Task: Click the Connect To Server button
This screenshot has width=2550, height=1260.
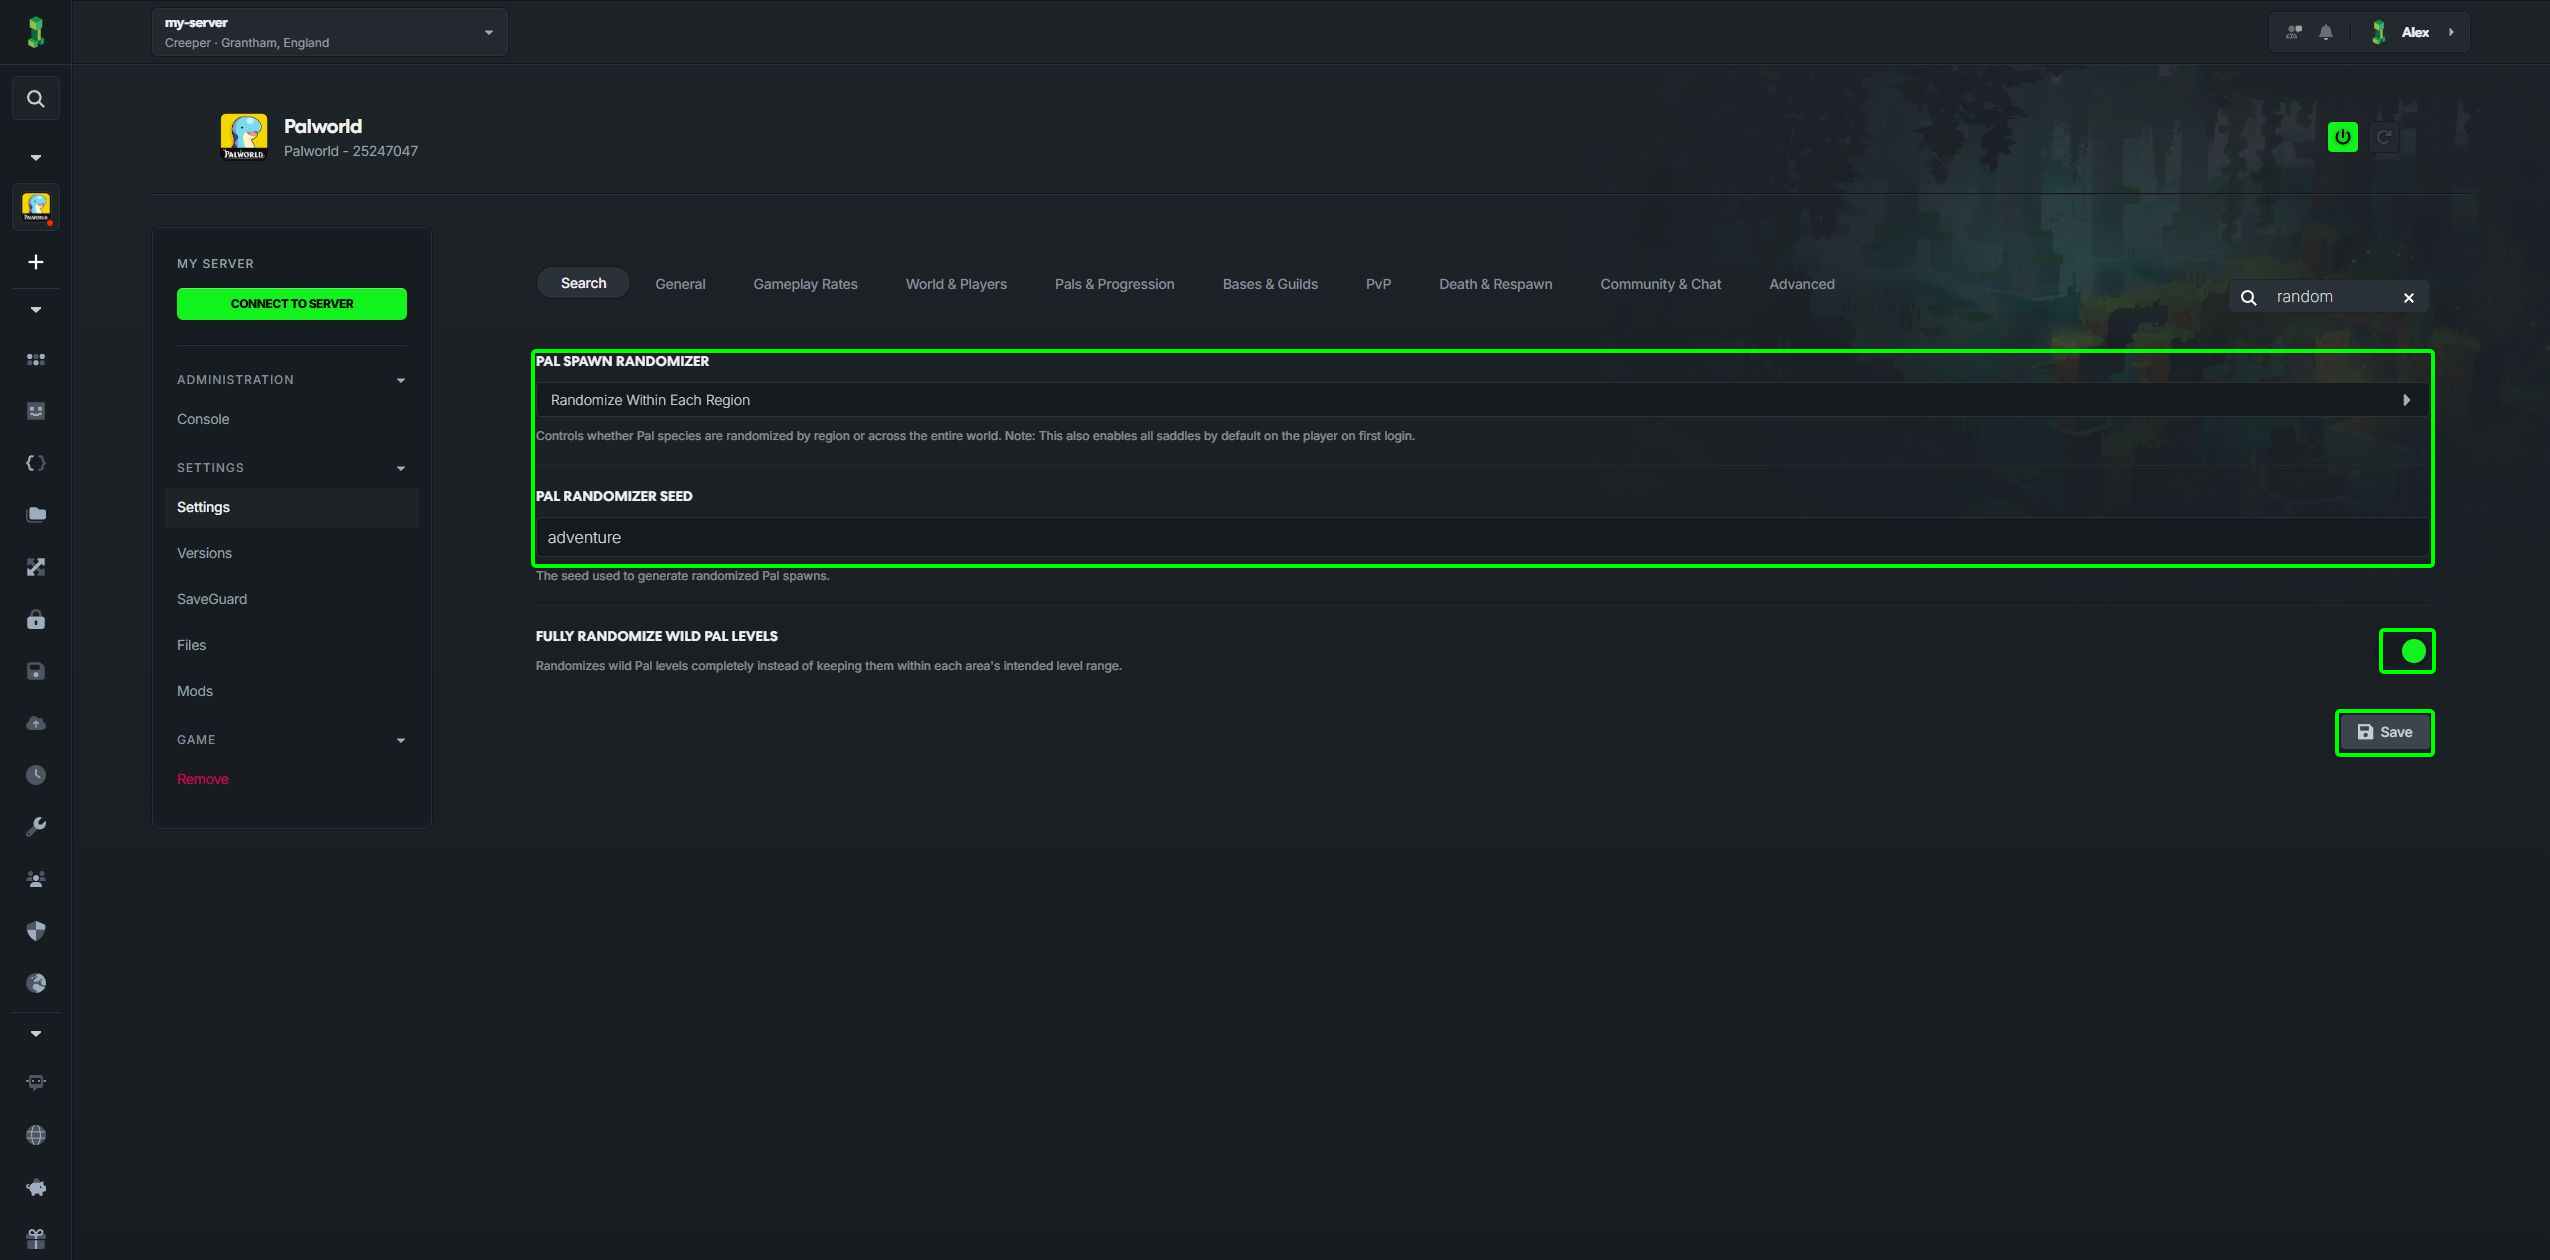Action: tap(292, 304)
